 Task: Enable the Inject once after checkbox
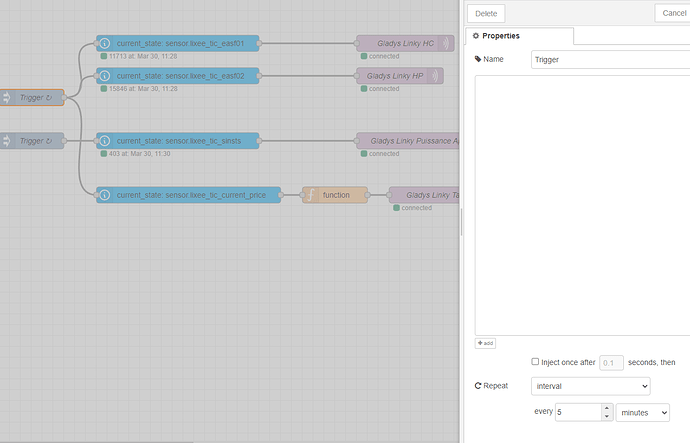coord(535,362)
